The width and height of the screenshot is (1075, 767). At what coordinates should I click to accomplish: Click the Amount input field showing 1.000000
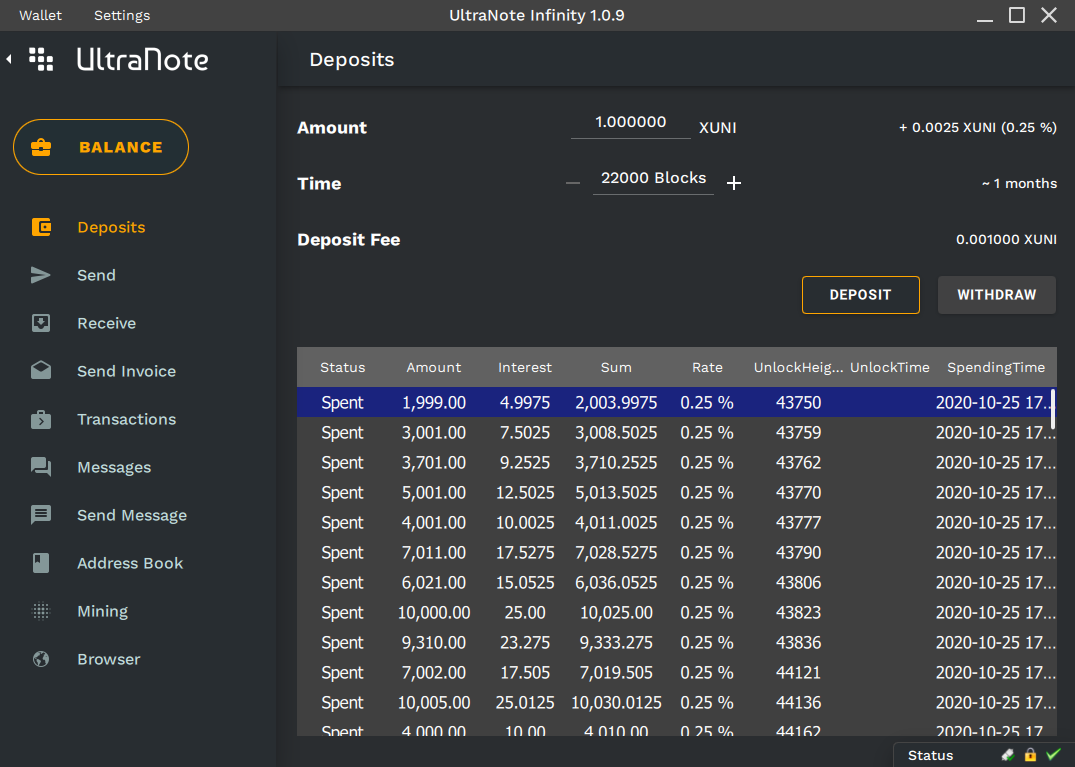[x=631, y=123]
